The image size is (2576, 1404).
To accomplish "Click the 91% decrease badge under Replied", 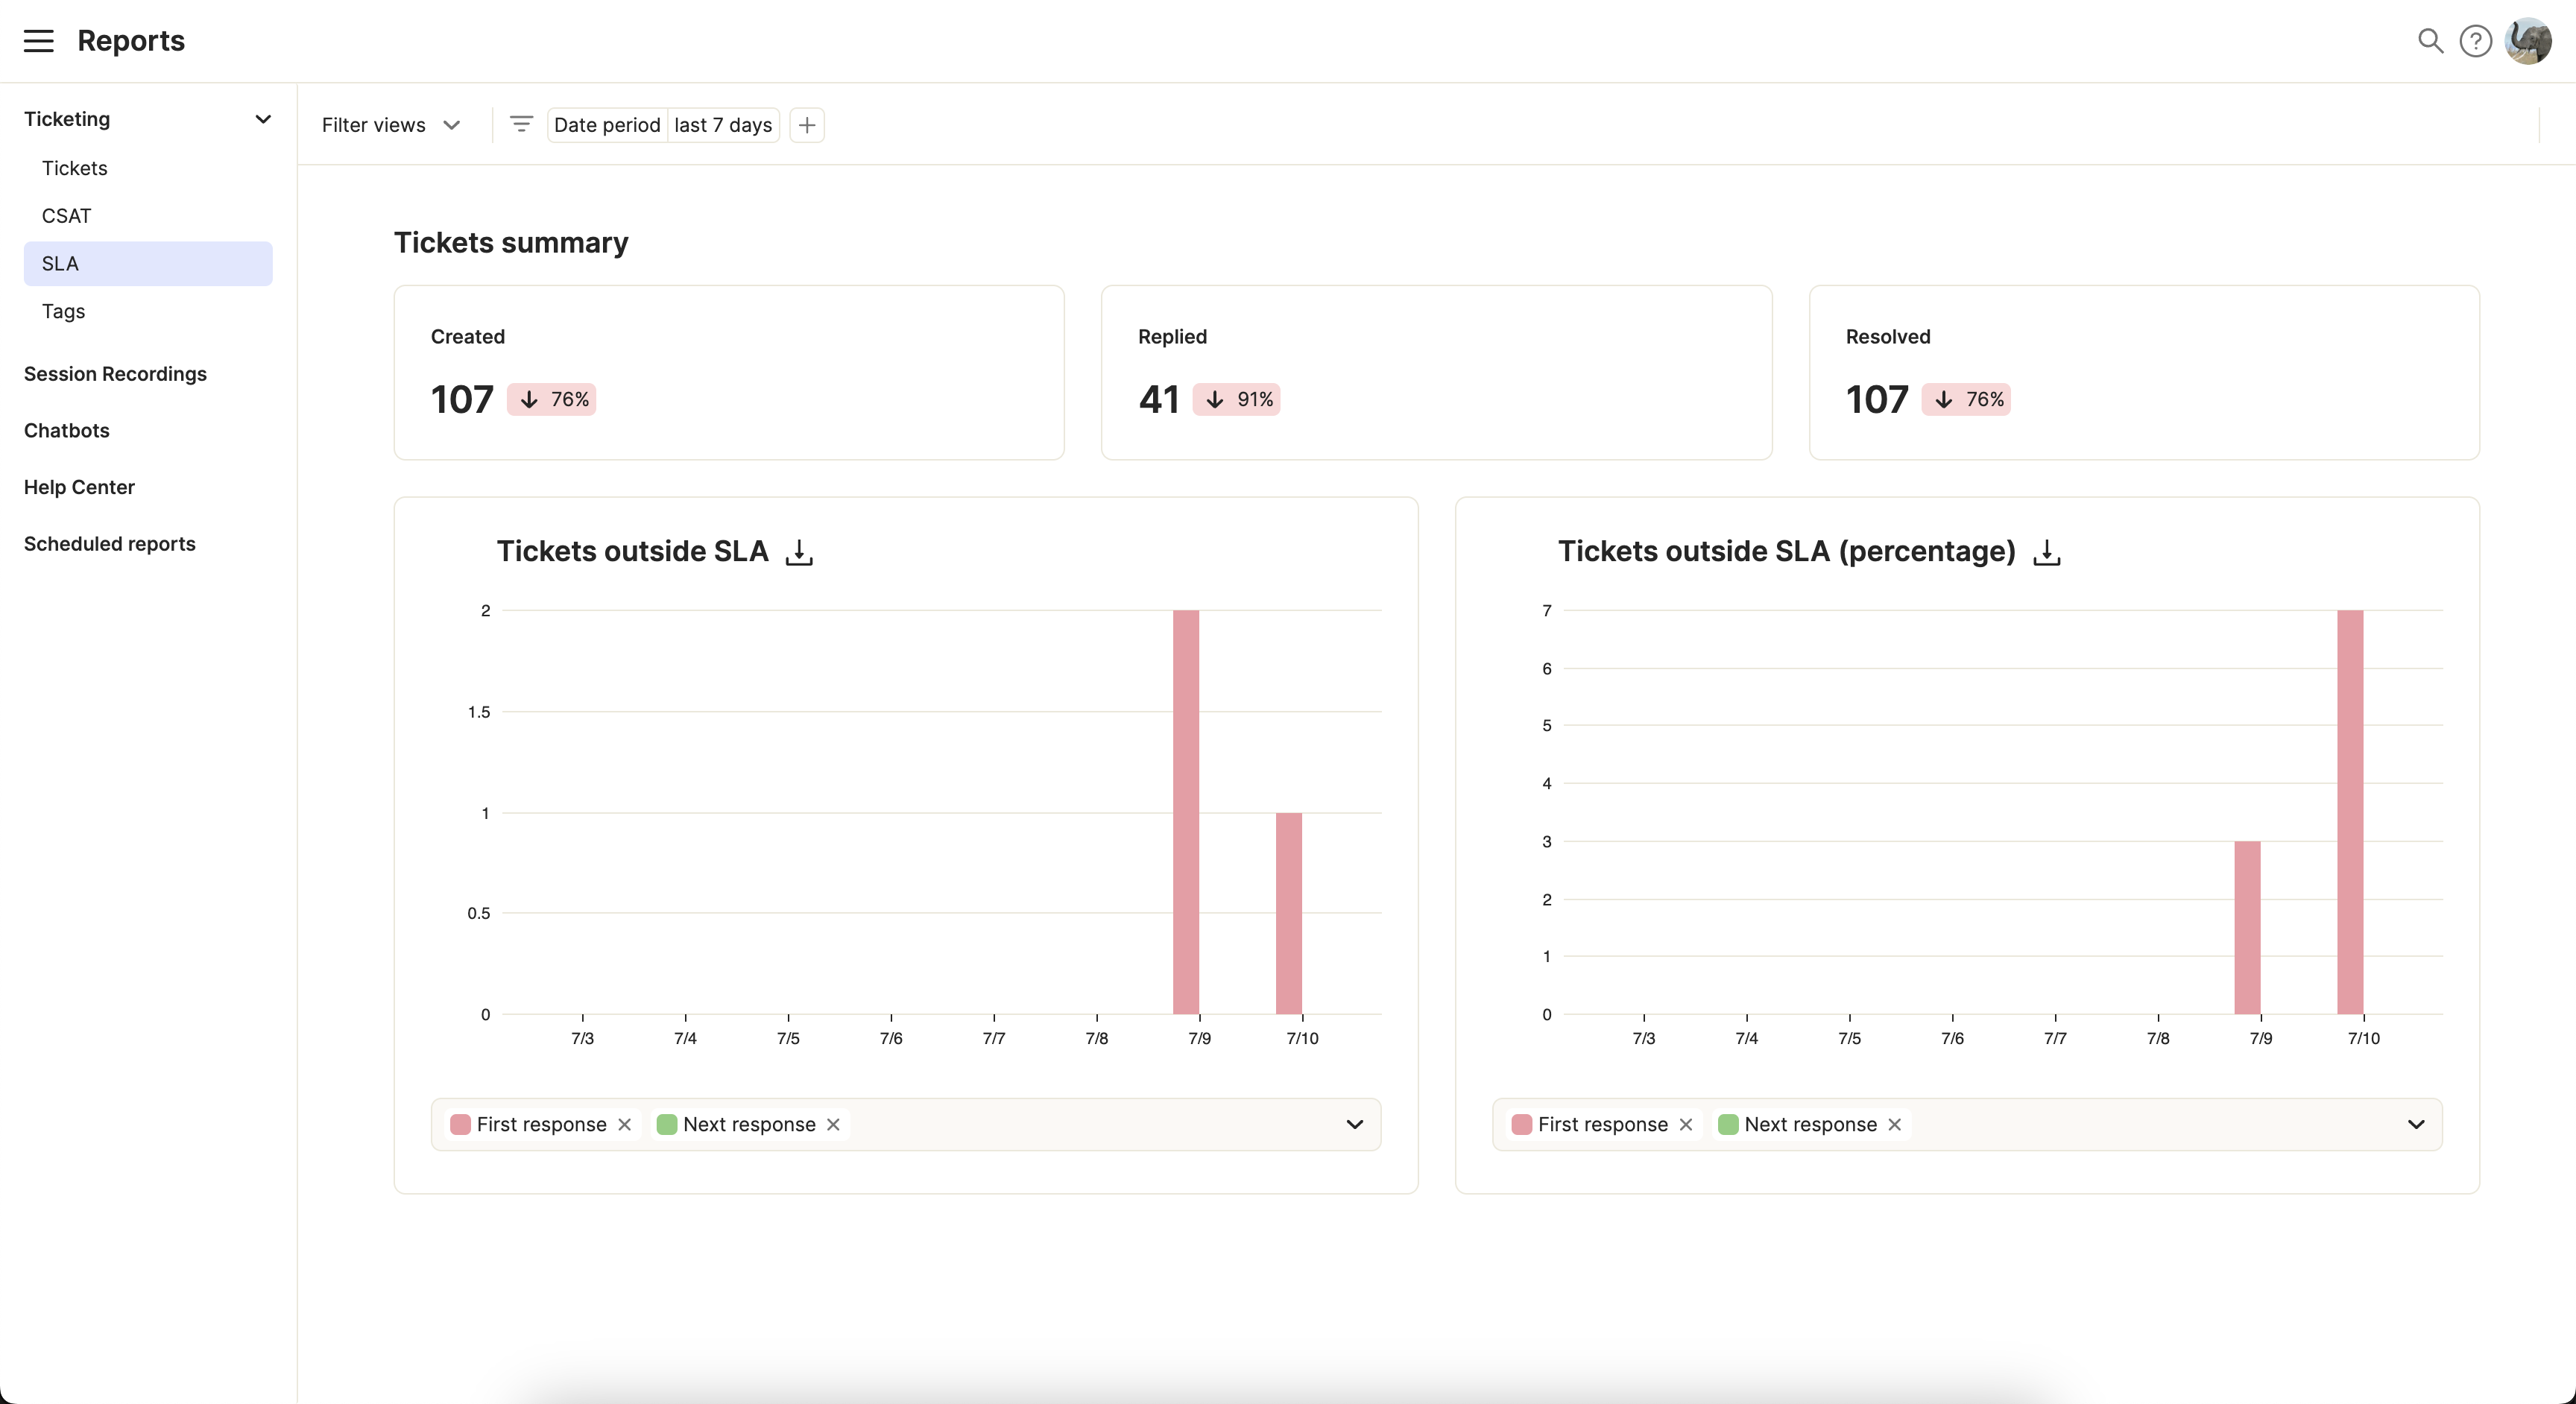I will pyautogui.click(x=1237, y=399).
